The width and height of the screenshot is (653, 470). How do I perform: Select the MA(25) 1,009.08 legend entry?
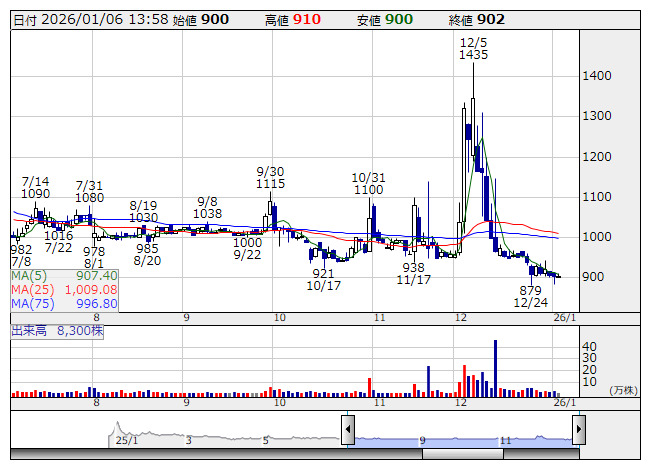pyautogui.click(x=65, y=289)
